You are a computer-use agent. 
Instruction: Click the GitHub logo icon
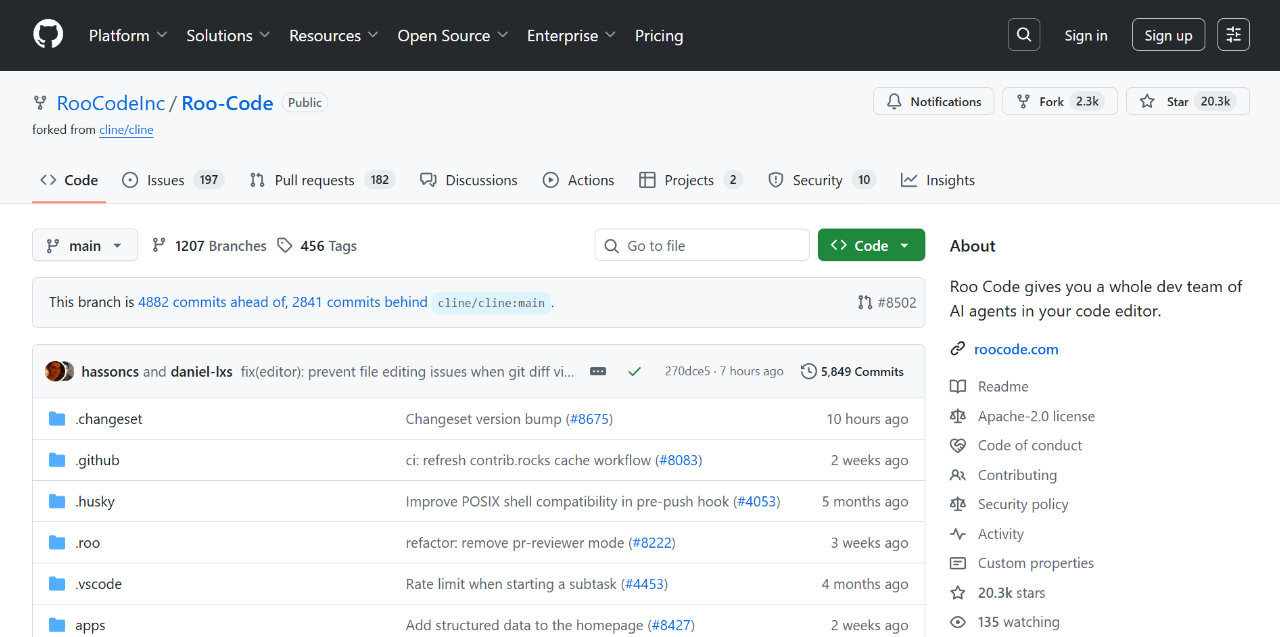click(48, 35)
